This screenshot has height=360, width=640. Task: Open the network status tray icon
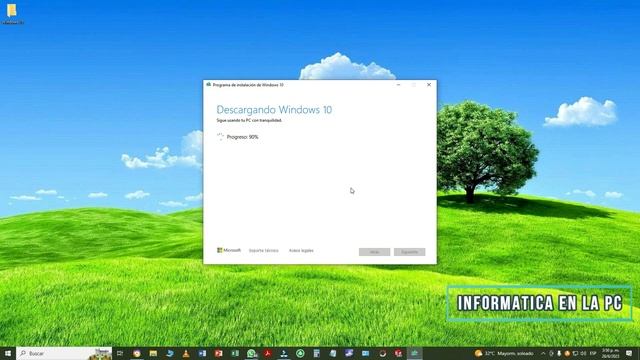(x=575, y=353)
